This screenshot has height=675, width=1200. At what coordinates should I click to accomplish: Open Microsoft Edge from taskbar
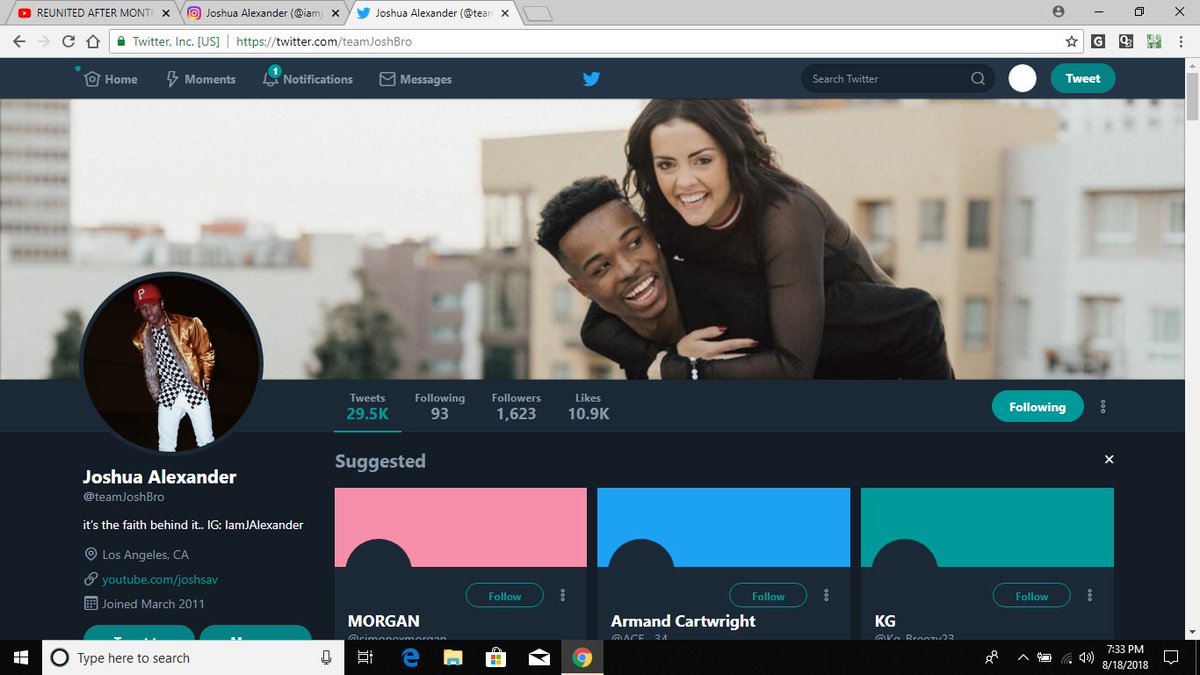tap(409, 658)
